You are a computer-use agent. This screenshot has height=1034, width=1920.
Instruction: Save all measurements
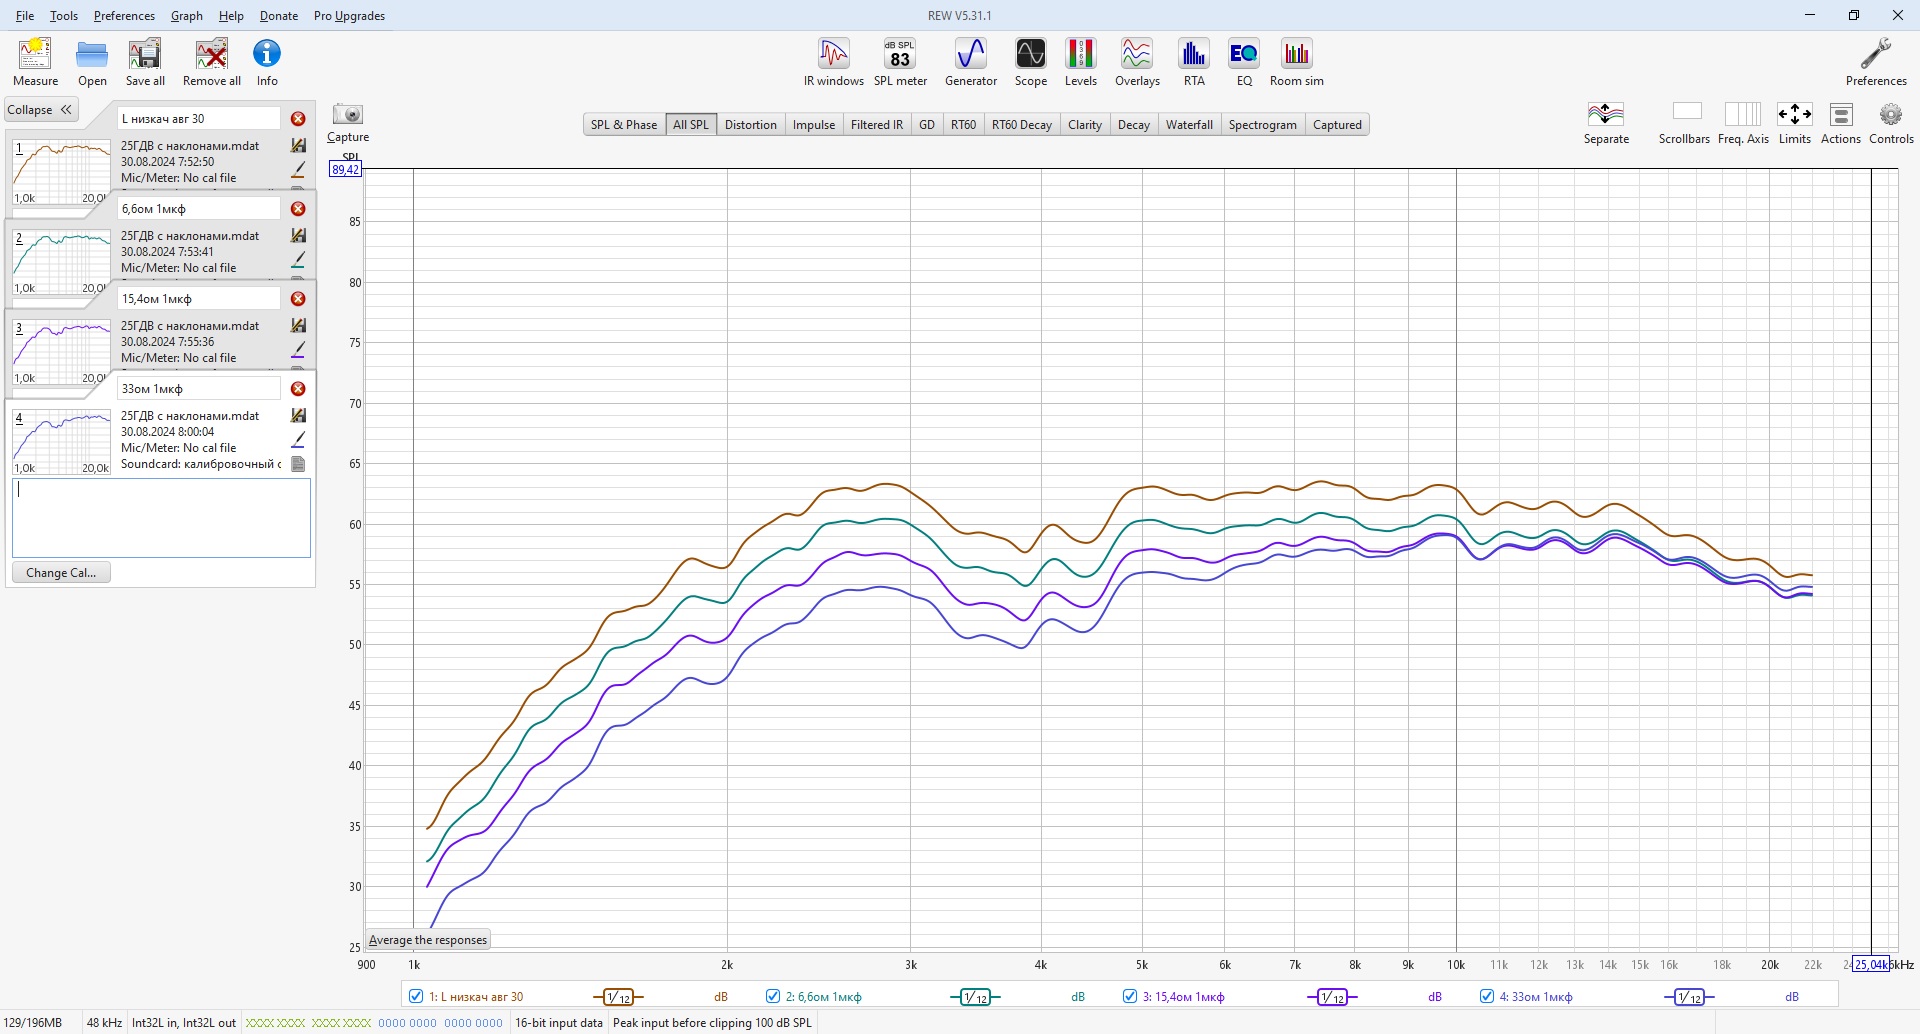point(145,62)
